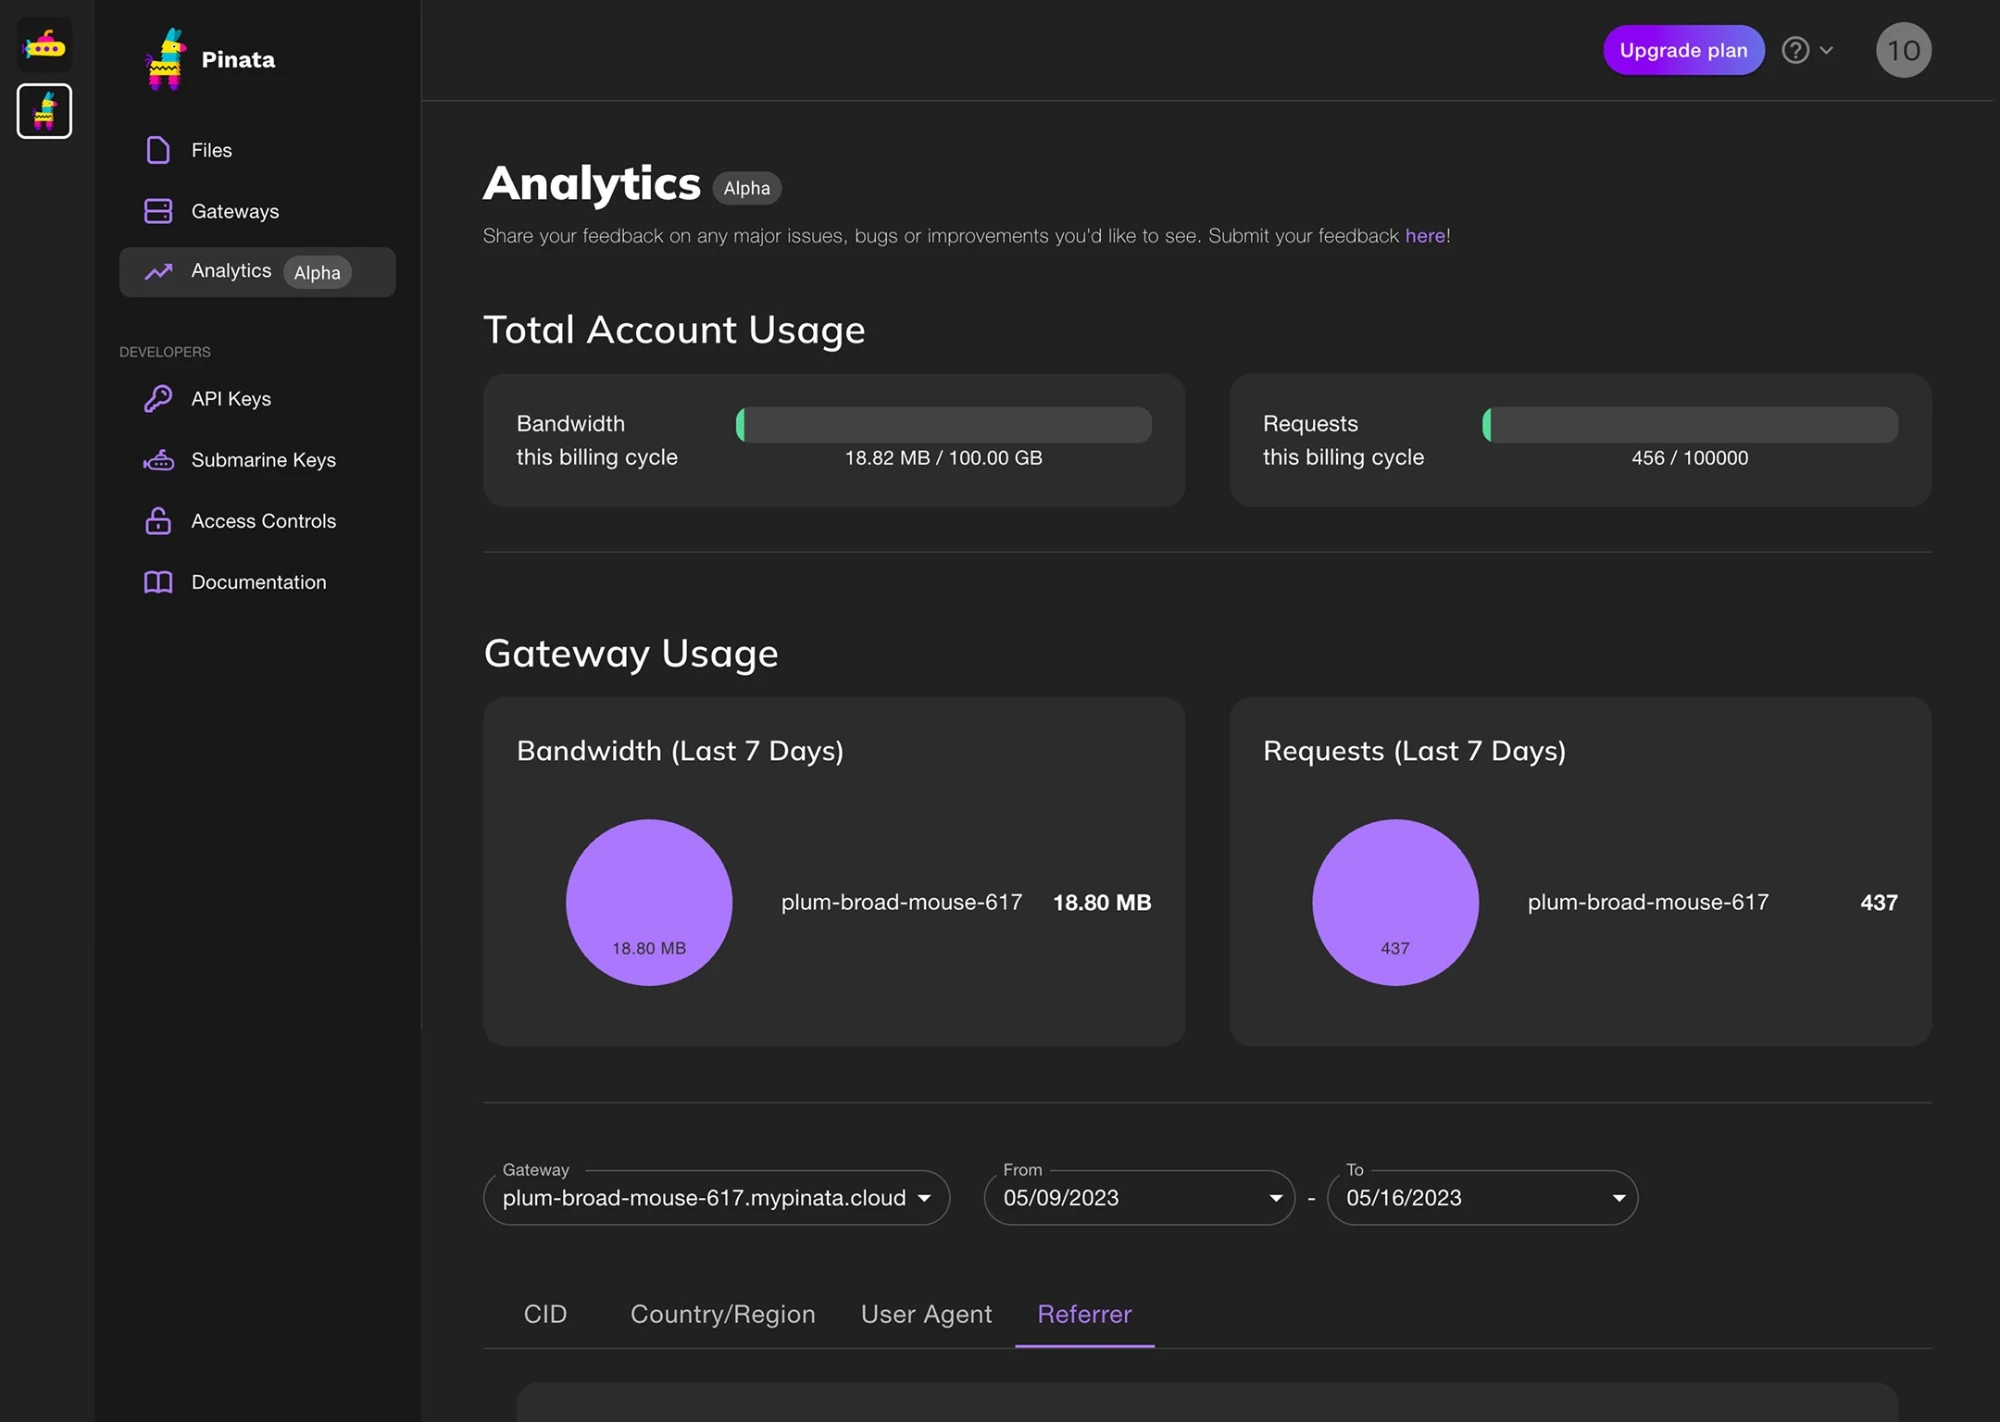Click the bold '437' legend value
The image size is (2000, 1422).
pyautogui.click(x=1879, y=903)
